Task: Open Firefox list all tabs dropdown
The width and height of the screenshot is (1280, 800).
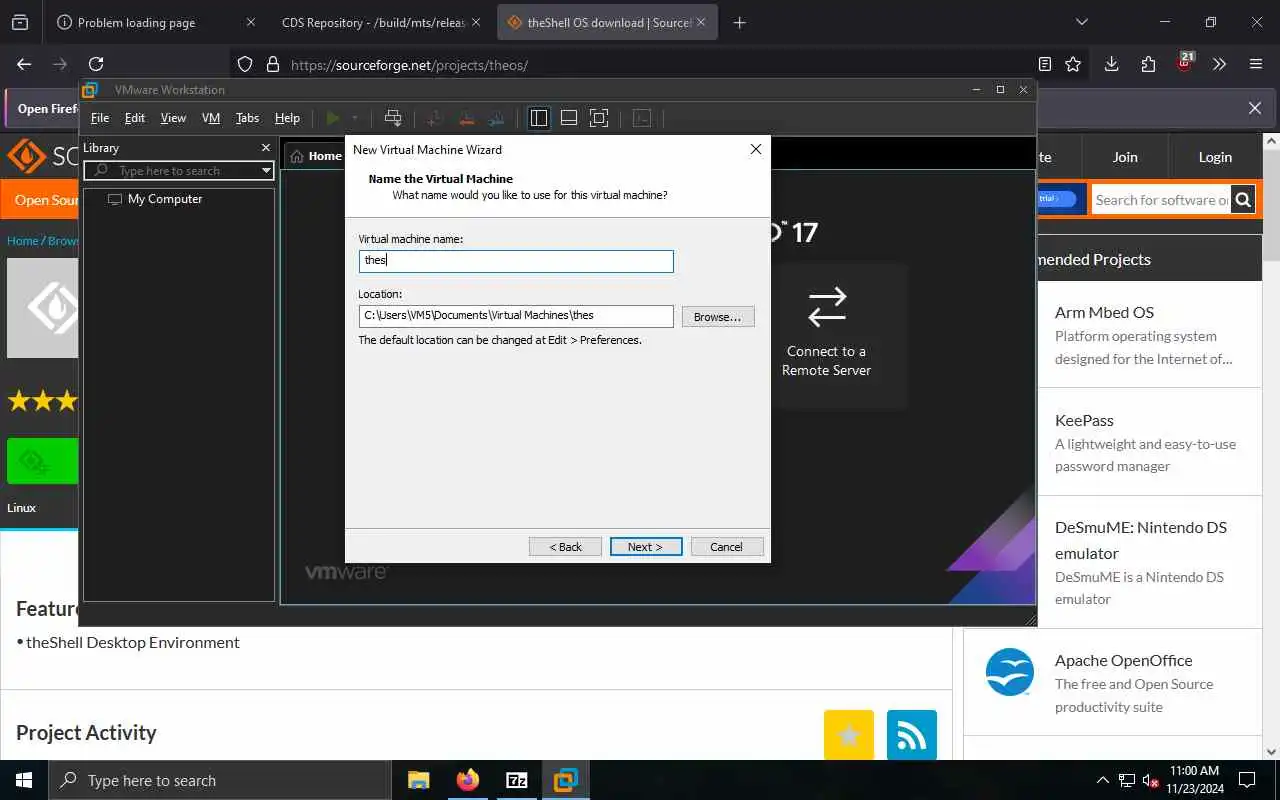Action: point(1081,22)
